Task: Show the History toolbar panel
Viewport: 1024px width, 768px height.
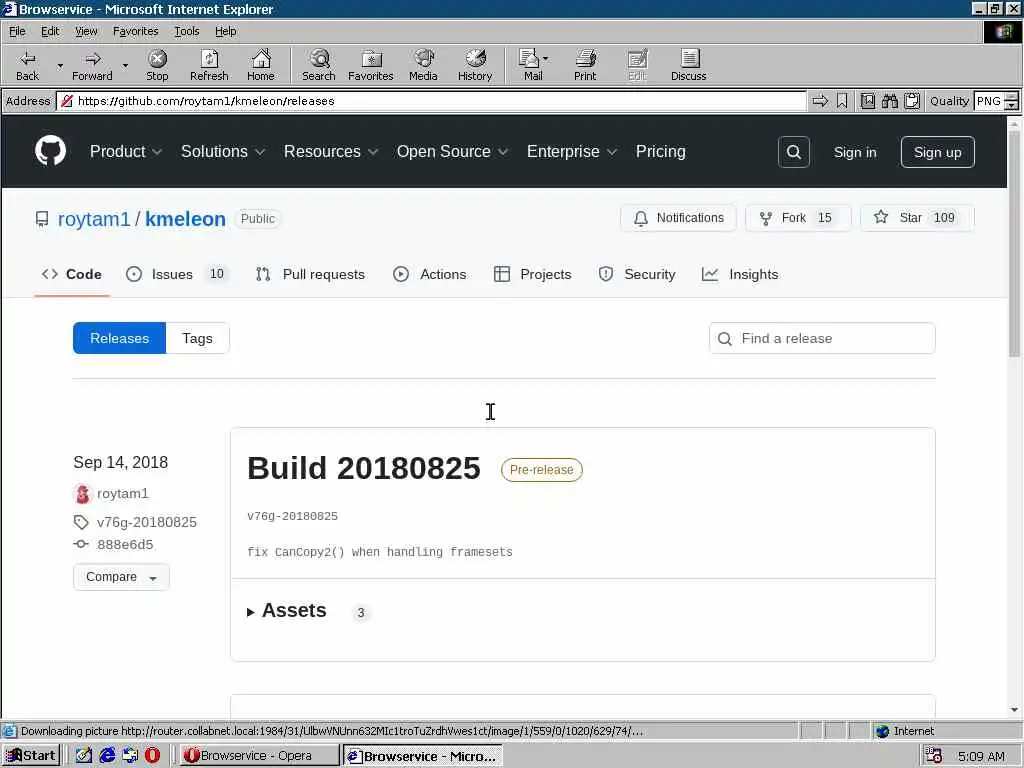Action: point(475,65)
